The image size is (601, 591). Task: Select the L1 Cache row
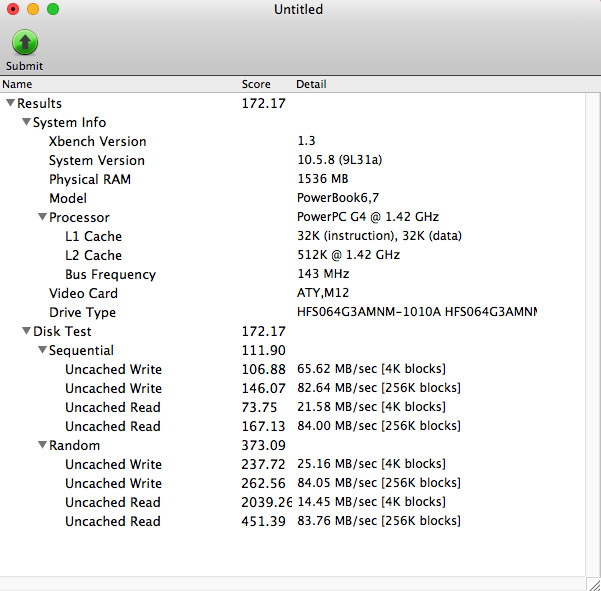(292, 236)
